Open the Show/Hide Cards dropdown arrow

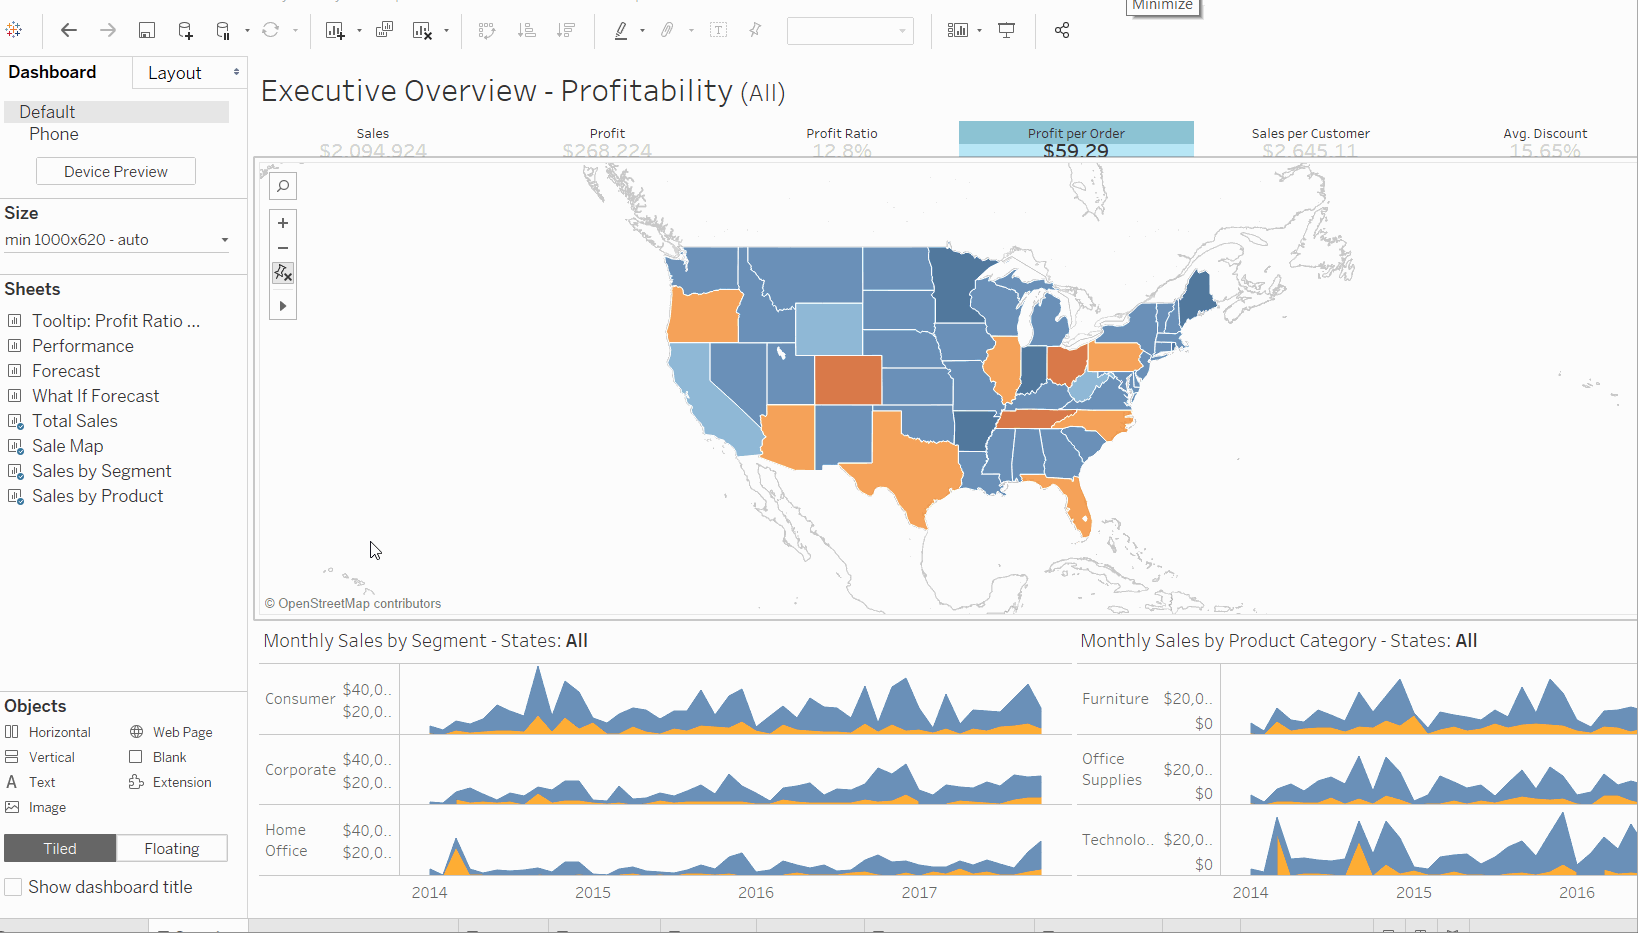[978, 30]
